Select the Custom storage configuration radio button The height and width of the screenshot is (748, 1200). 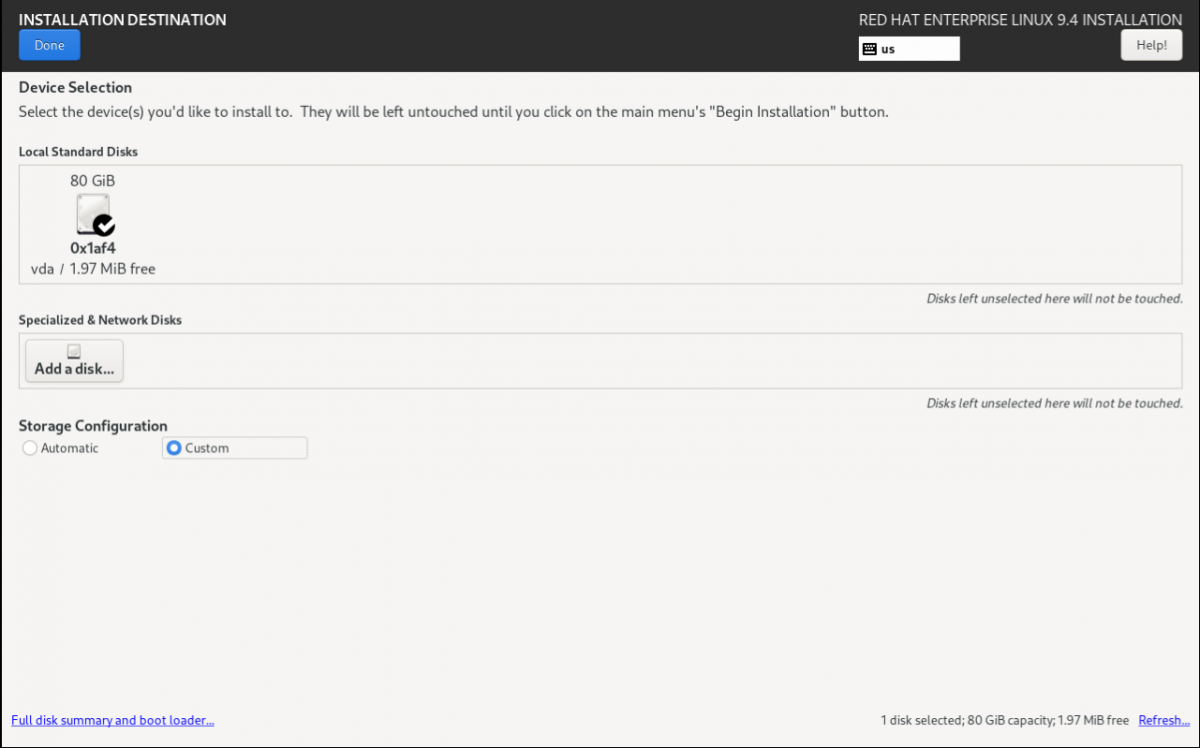click(x=174, y=448)
